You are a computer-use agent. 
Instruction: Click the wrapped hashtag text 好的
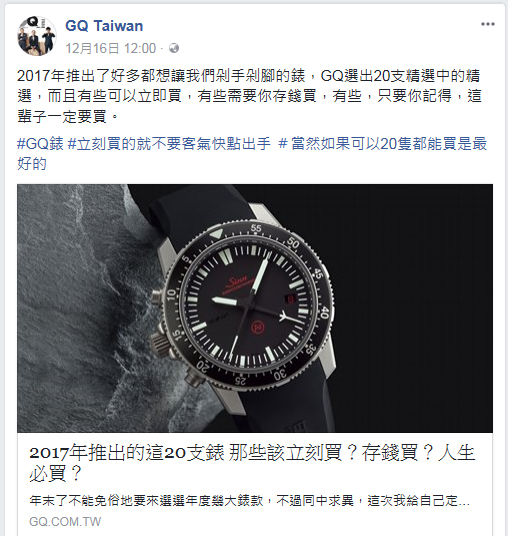32,164
